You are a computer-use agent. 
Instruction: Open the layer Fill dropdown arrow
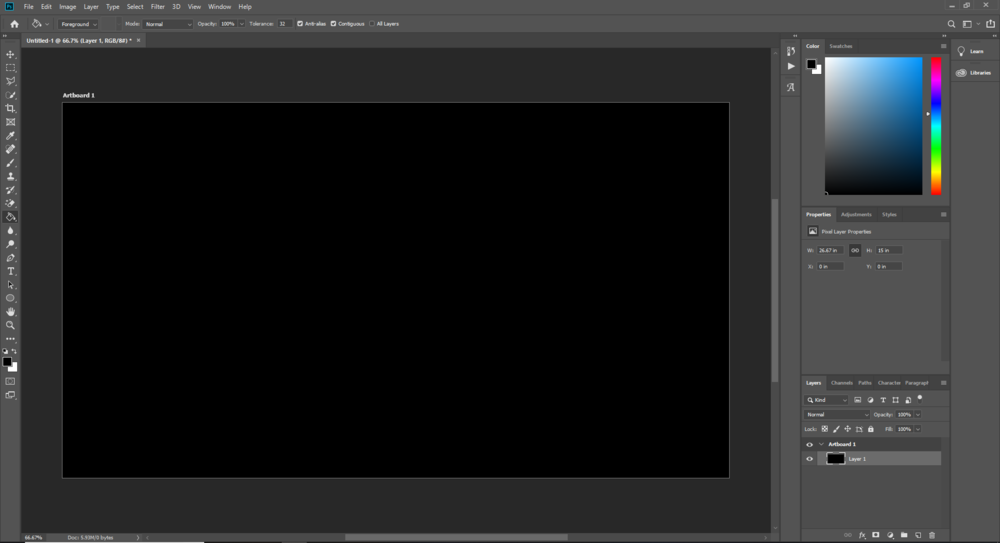(x=918, y=429)
